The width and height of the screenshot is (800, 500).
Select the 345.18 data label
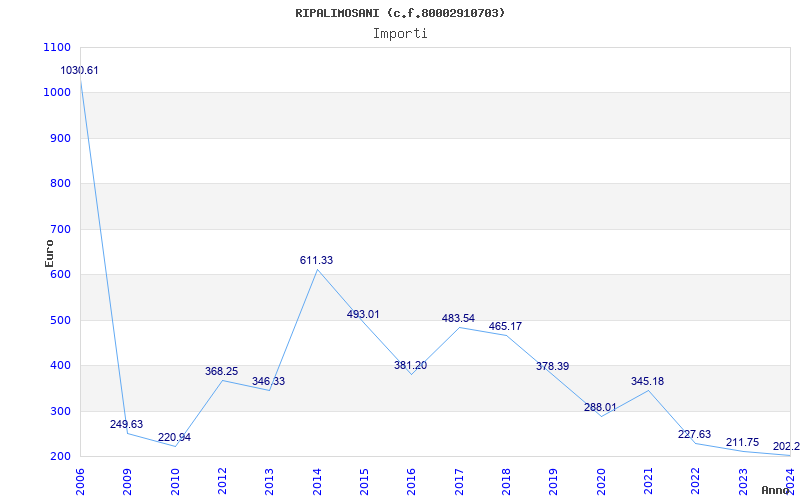(x=647, y=381)
